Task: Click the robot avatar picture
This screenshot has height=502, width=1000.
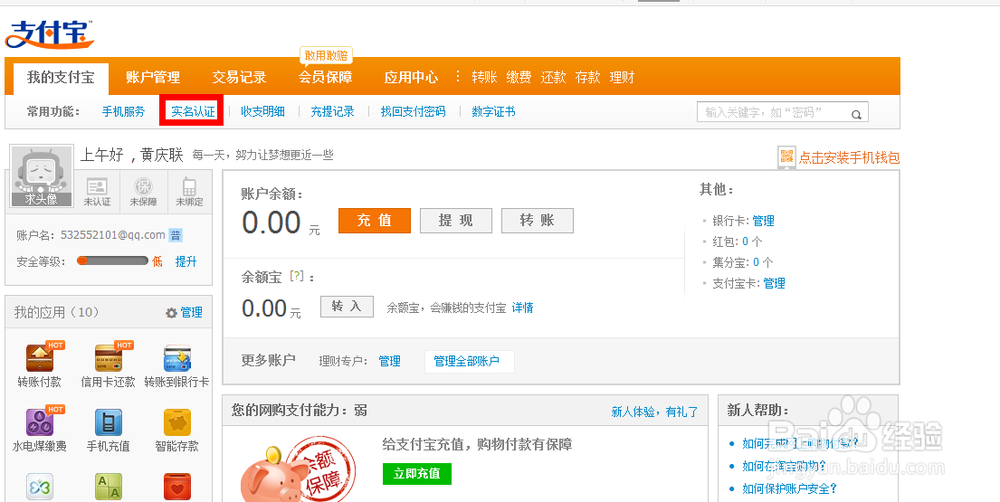Action: [x=41, y=177]
